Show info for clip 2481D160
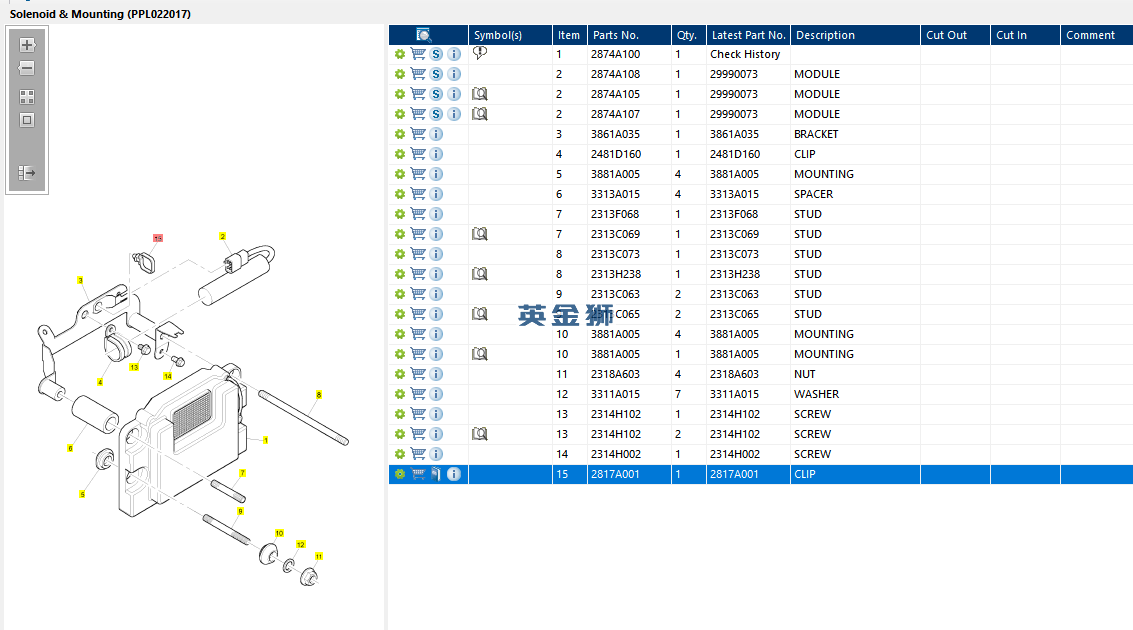The image size is (1133, 630). [436, 154]
